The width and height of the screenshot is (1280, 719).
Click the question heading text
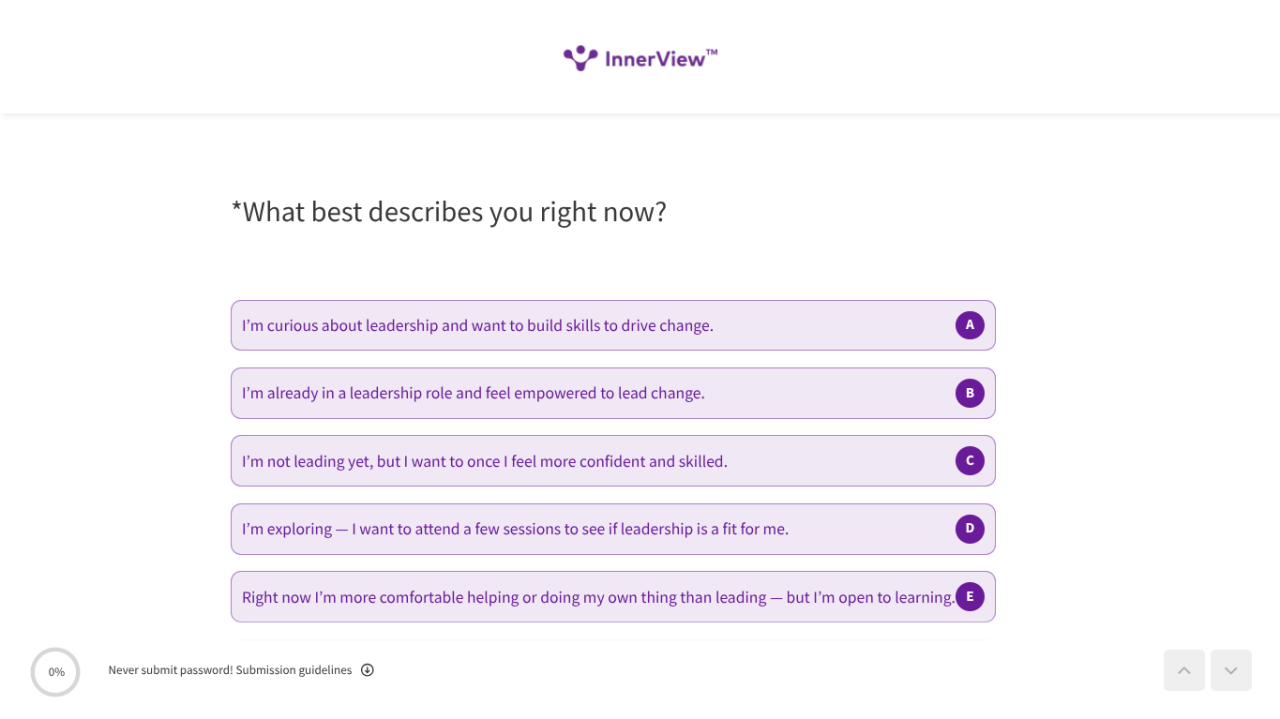pos(449,212)
